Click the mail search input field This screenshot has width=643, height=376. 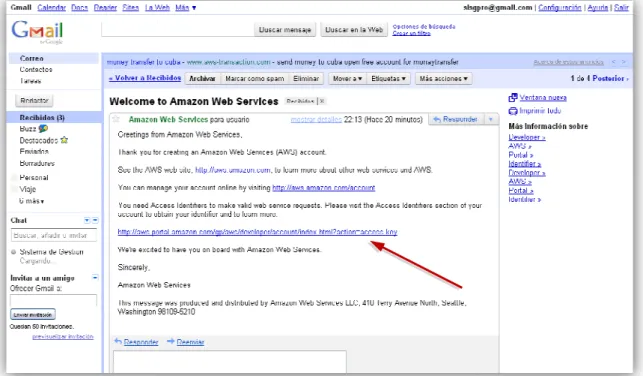(177, 30)
